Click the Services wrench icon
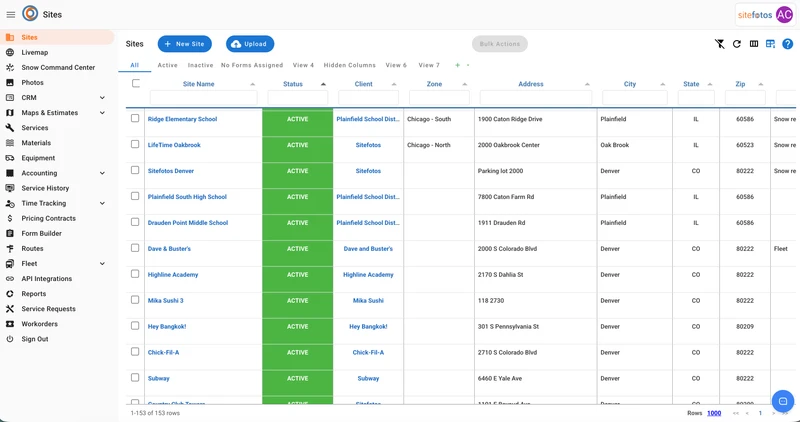This screenshot has height=422, width=800. tap(10, 128)
